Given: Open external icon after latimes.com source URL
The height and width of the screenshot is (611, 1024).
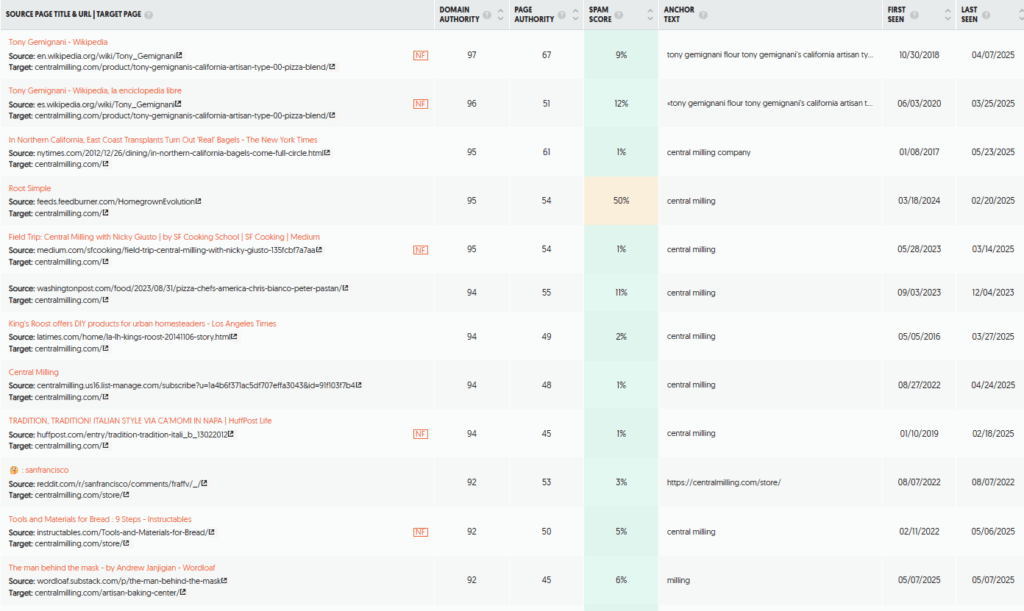Looking at the screenshot, I should 234,337.
